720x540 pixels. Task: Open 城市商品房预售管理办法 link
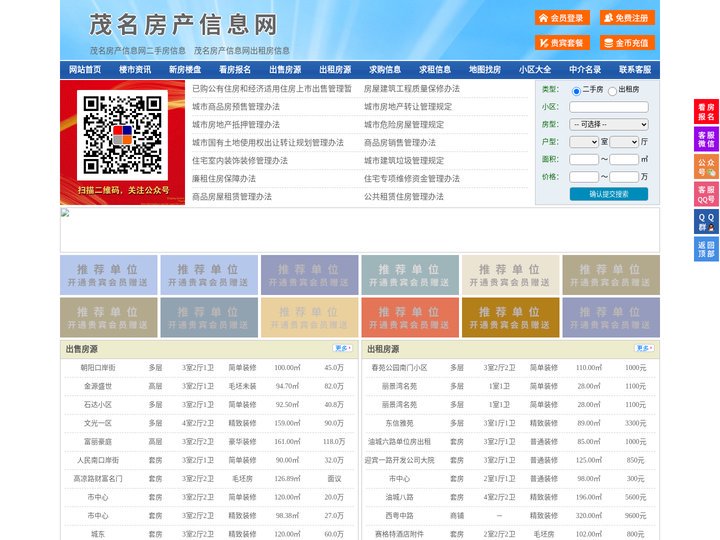click(x=236, y=107)
